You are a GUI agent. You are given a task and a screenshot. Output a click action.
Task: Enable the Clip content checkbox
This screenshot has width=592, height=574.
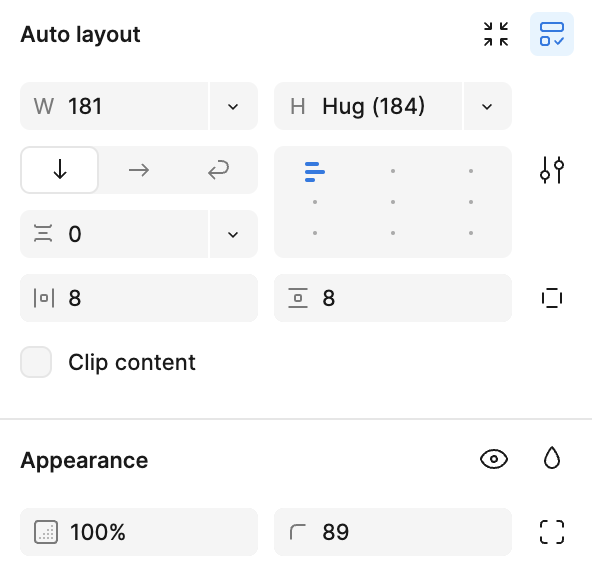[x=36, y=362]
